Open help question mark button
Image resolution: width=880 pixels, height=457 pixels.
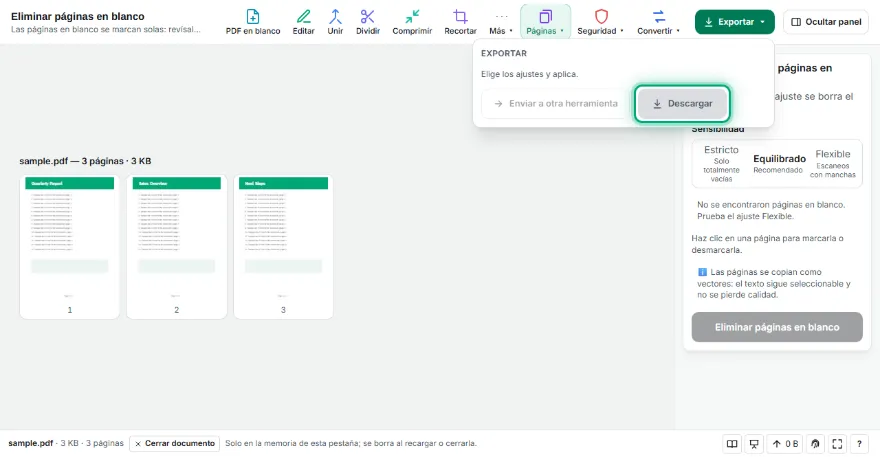859,444
